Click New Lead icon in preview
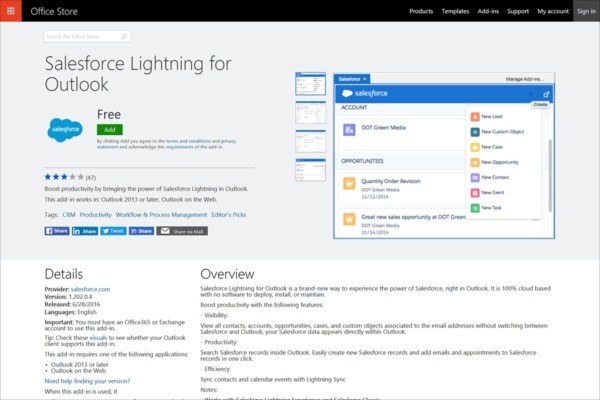Image resolution: width=600 pixels, height=400 pixels. click(475, 117)
